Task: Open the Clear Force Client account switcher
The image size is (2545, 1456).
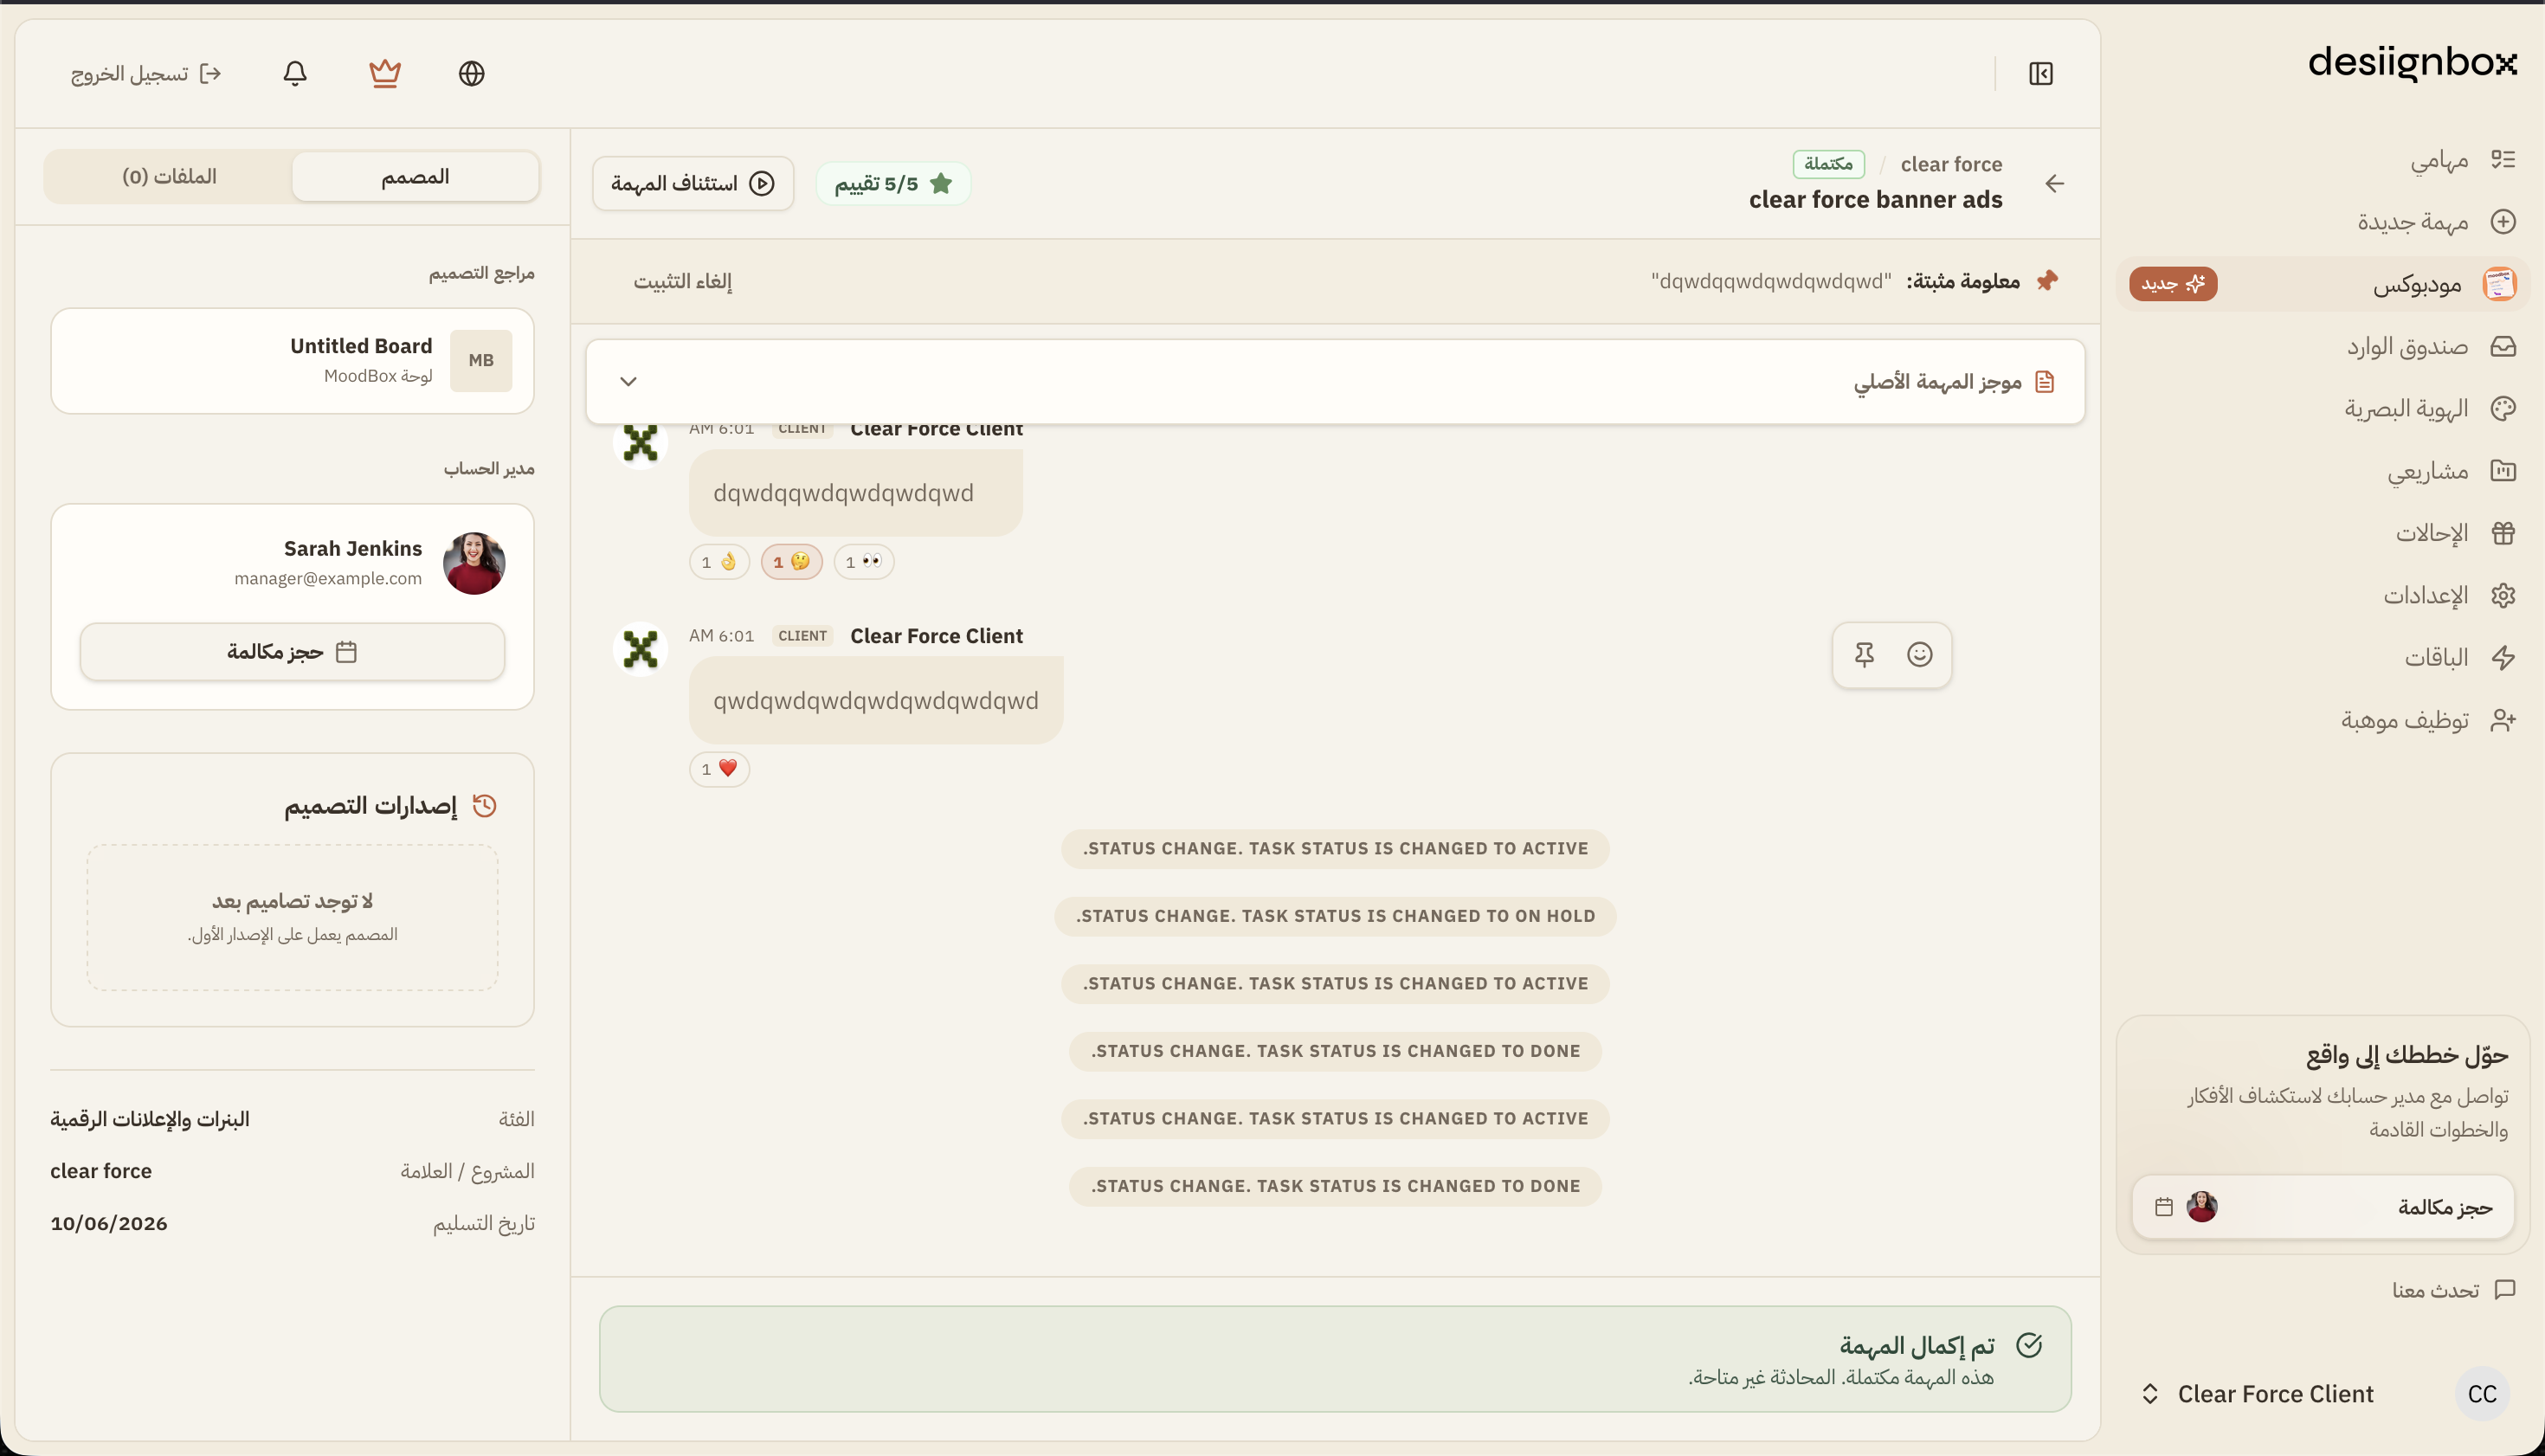Action: (2325, 1394)
